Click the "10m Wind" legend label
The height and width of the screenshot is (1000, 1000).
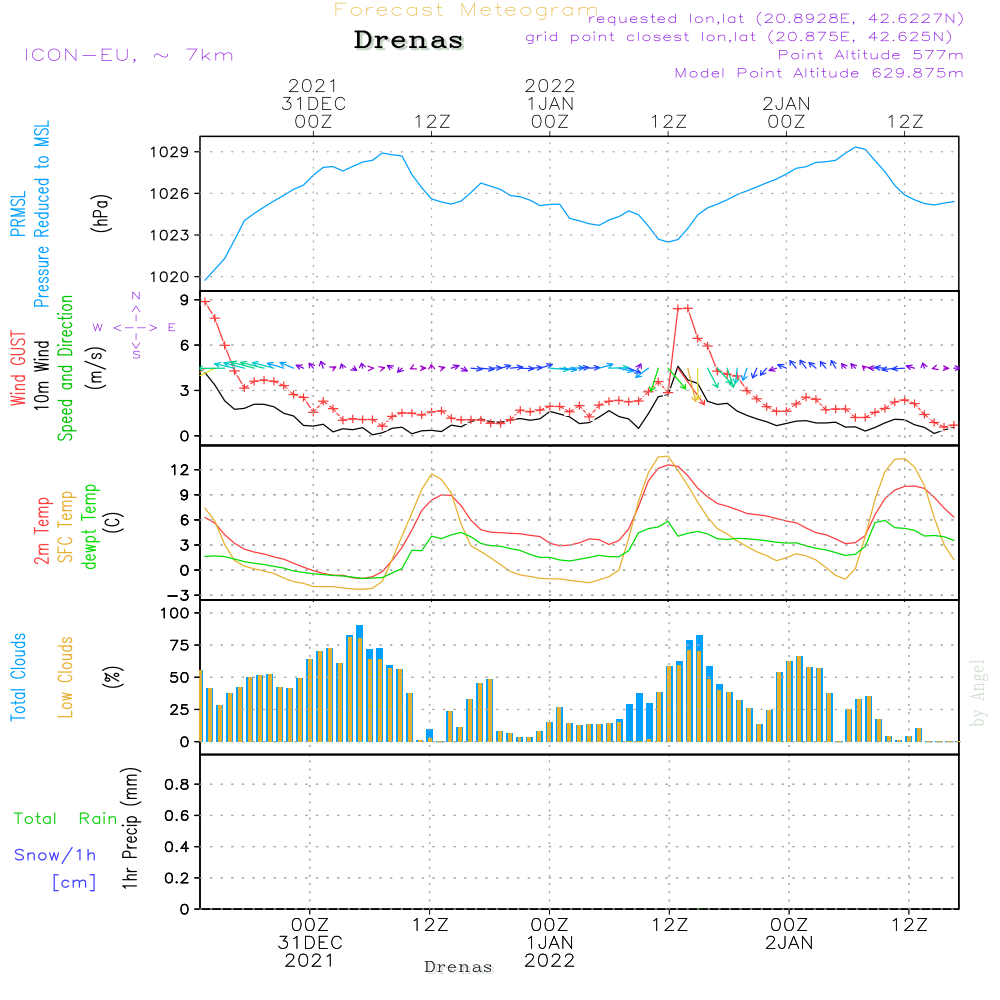pyautogui.click(x=41, y=374)
